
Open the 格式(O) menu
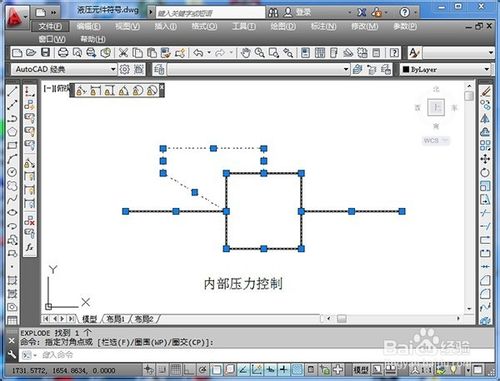click(x=204, y=26)
